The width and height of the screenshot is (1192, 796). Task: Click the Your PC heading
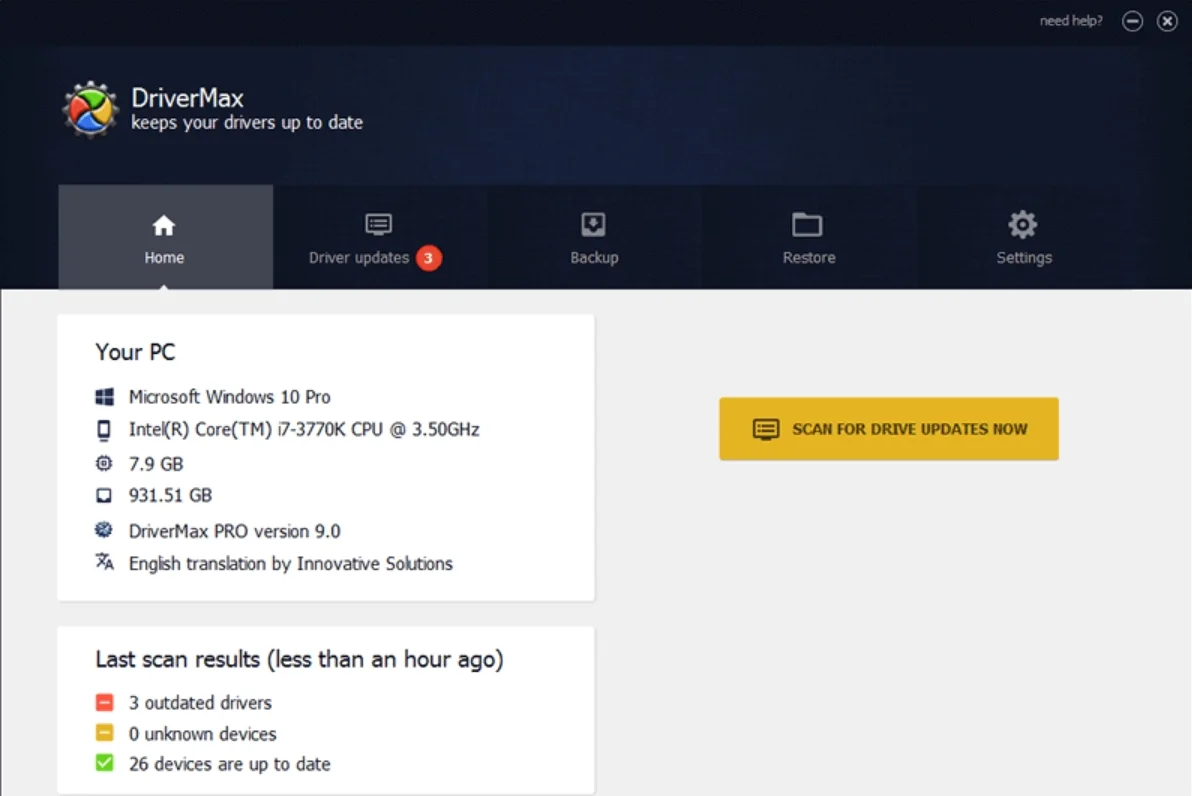coord(135,352)
